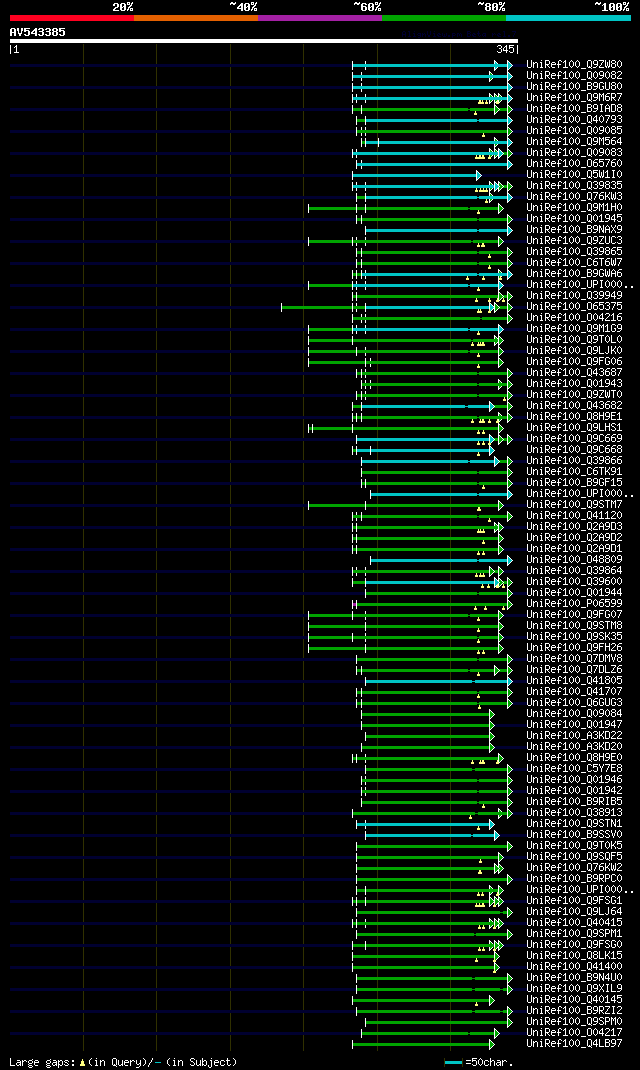Screen dimensions: 640x1070
Task: Open UniRef100_Q41805 entry
Action: coord(574,681)
